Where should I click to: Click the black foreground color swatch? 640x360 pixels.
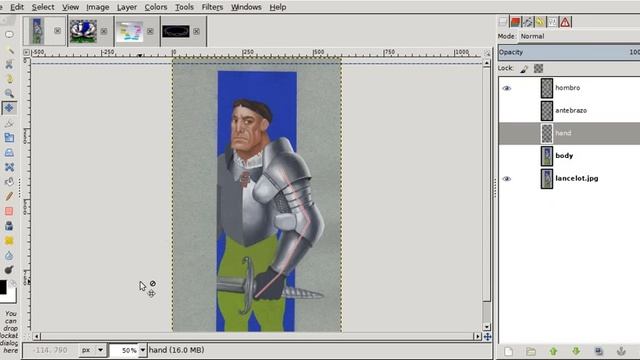click(x=3, y=286)
